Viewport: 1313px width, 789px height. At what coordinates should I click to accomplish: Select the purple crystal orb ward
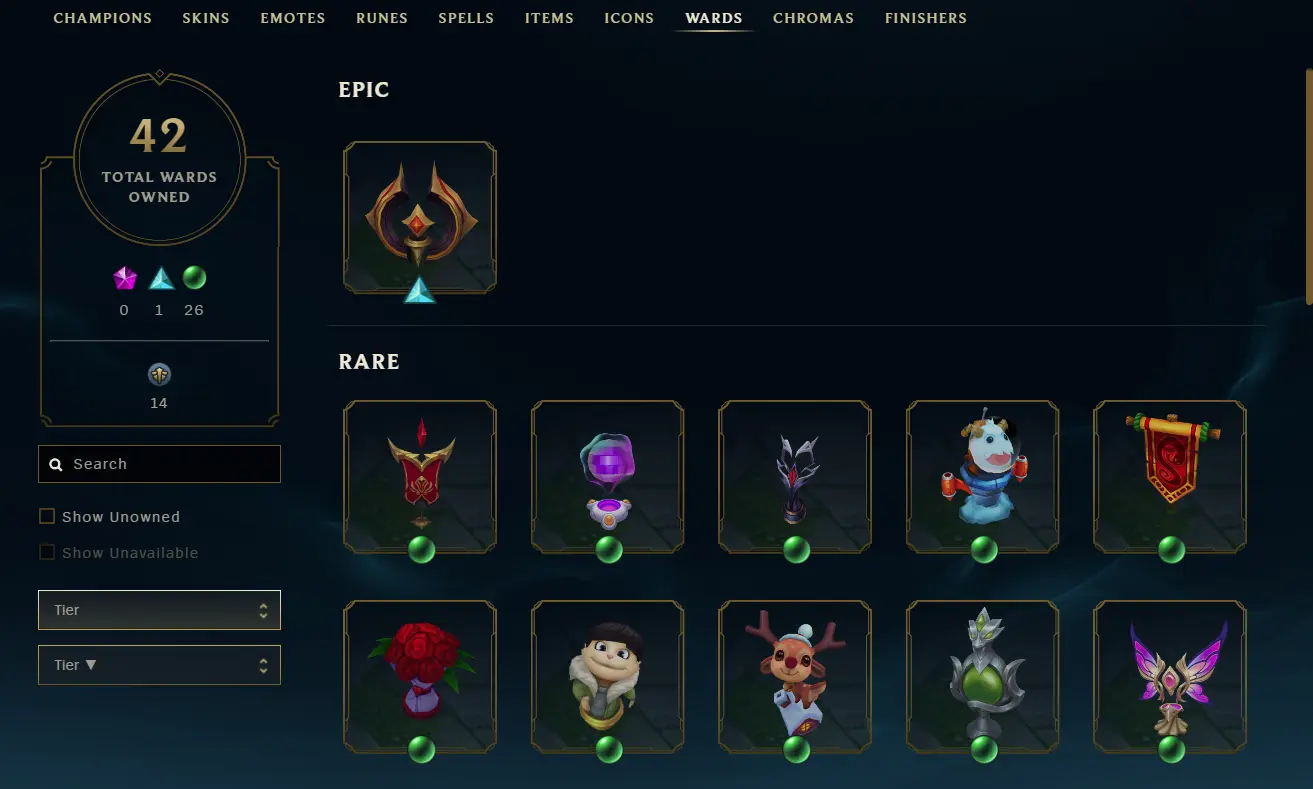(x=608, y=477)
